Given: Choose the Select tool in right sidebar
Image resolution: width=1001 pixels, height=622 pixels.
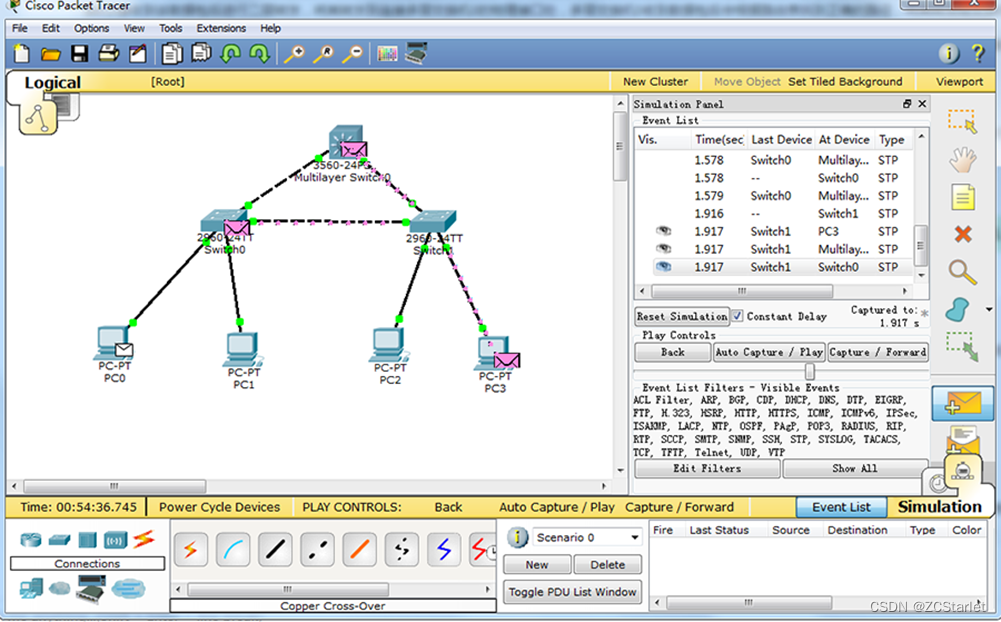Looking at the screenshot, I should coord(962,121).
